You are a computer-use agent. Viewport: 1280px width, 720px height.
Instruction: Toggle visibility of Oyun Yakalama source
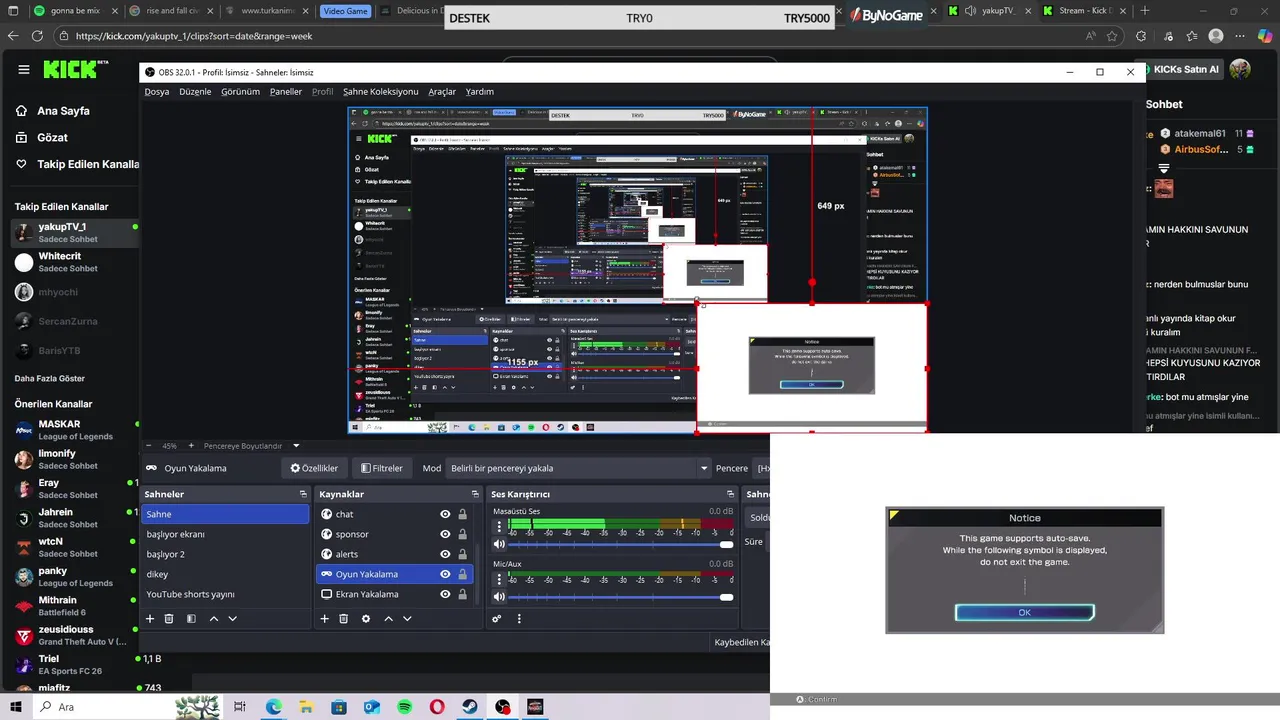tap(445, 574)
